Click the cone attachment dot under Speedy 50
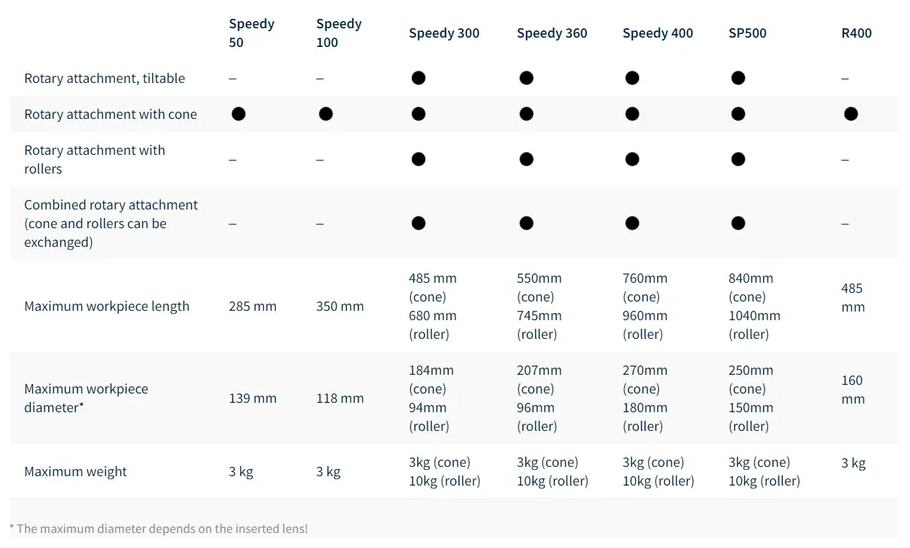Viewport: 910px width, 548px height. (x=238, y=114)
